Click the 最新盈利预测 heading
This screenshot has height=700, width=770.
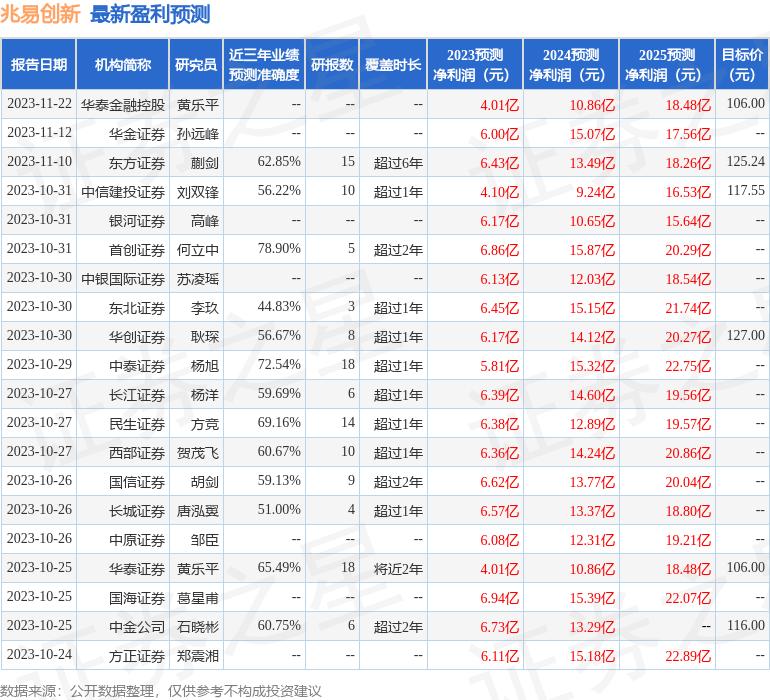click(x=150, y=14)
